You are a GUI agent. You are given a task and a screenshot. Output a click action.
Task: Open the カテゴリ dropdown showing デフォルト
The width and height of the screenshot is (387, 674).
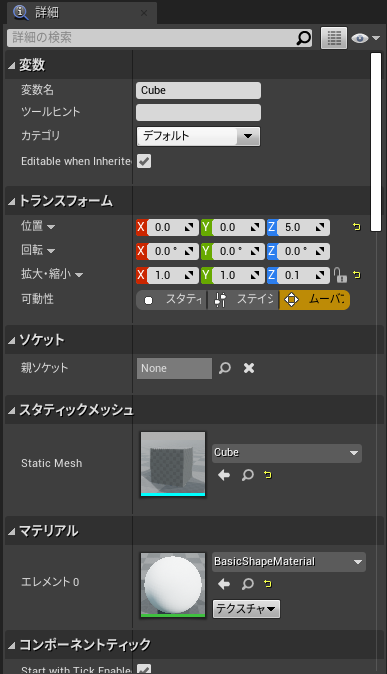click(x=198, y=136)
